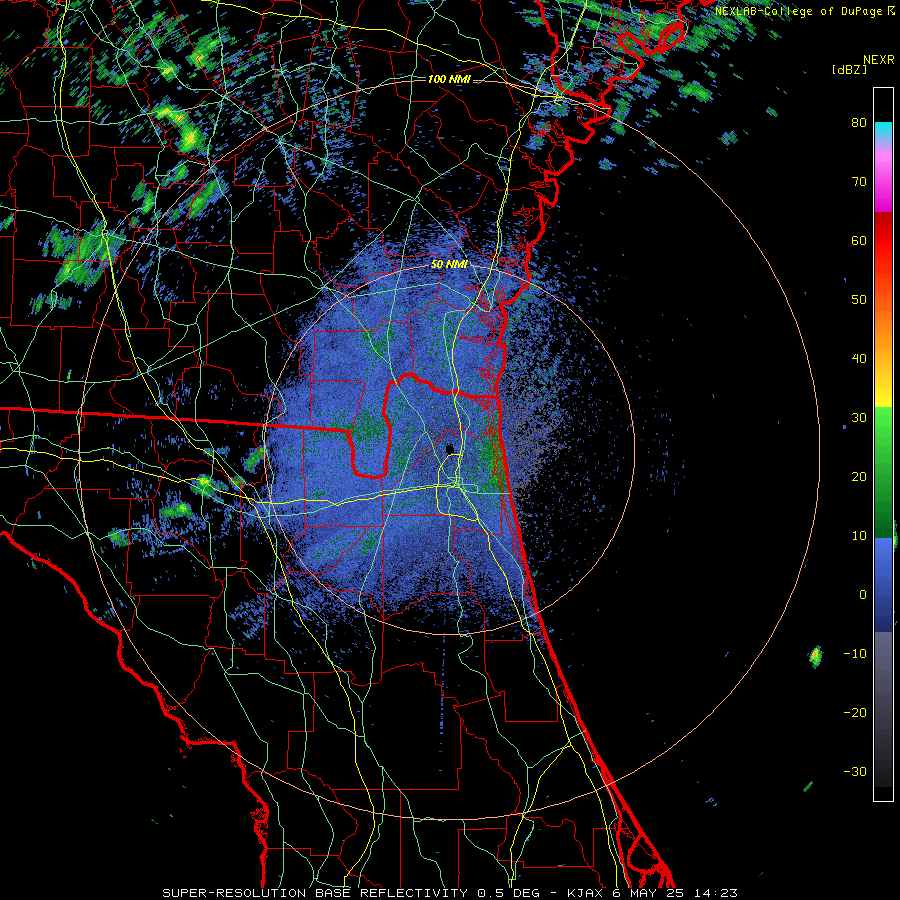Click the 40 value on the dBZ scale
The image size is (900, 900).
pyautogui.click(x=859, y=359)
